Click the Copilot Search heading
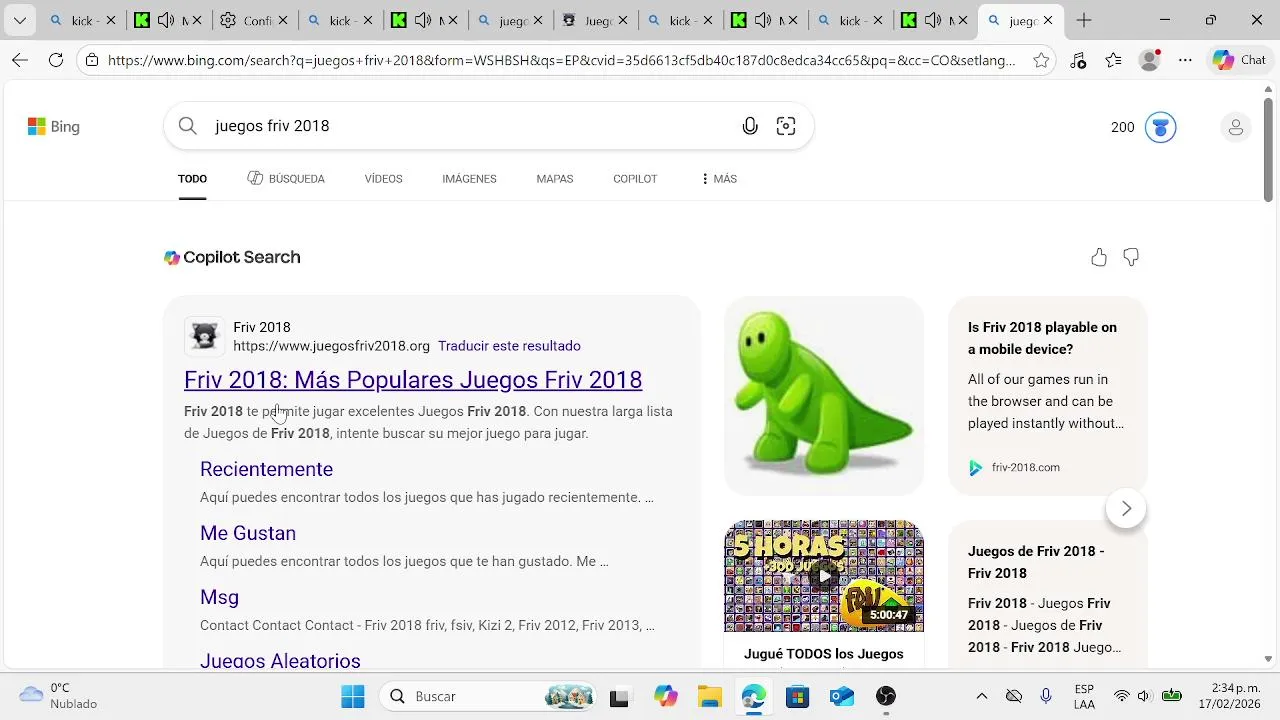Screen dimensions: 1280x720 (x=232, y=258)
